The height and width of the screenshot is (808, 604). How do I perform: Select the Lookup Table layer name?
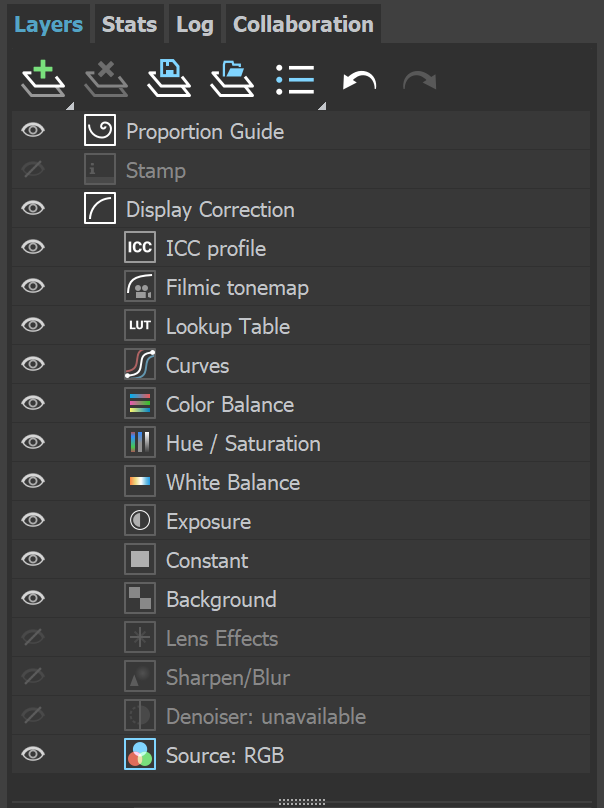pyautogui.click(x=228, y=327)
